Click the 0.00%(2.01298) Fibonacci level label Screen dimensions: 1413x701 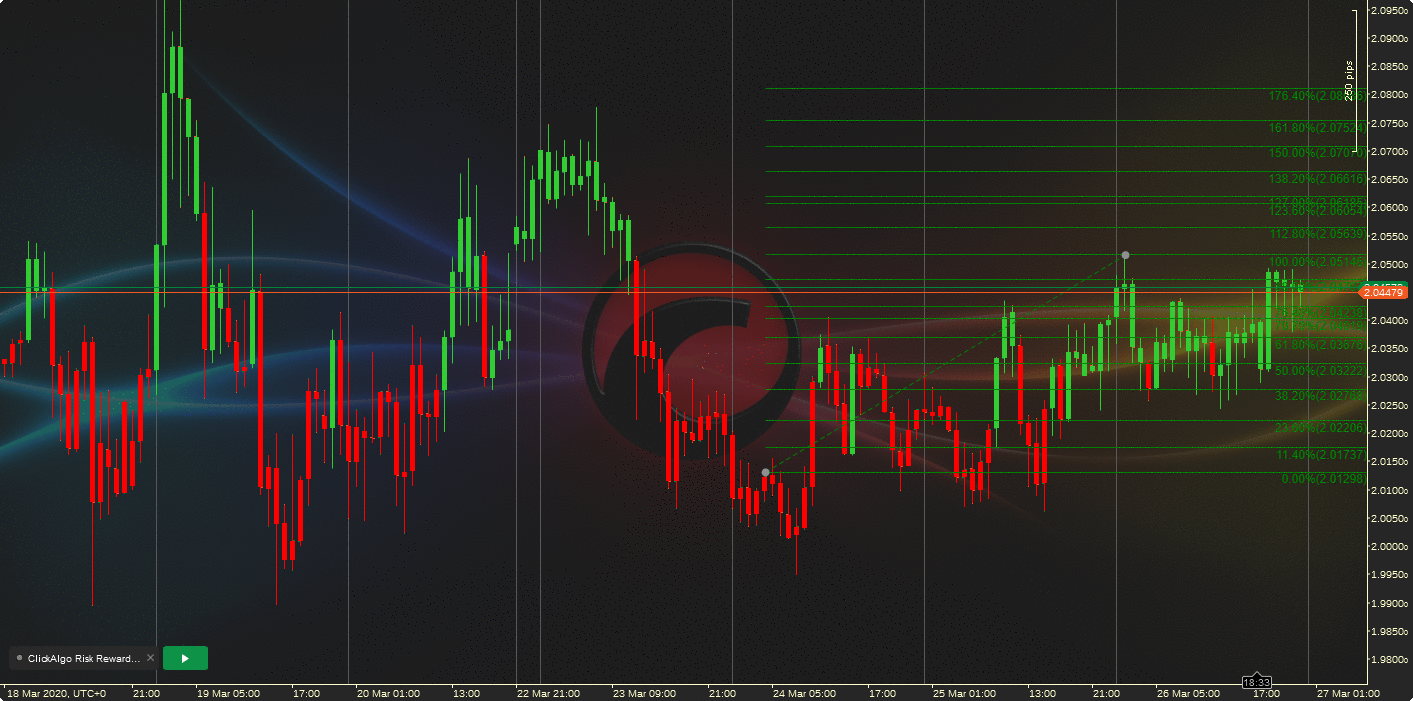[x=1323, y=479]
